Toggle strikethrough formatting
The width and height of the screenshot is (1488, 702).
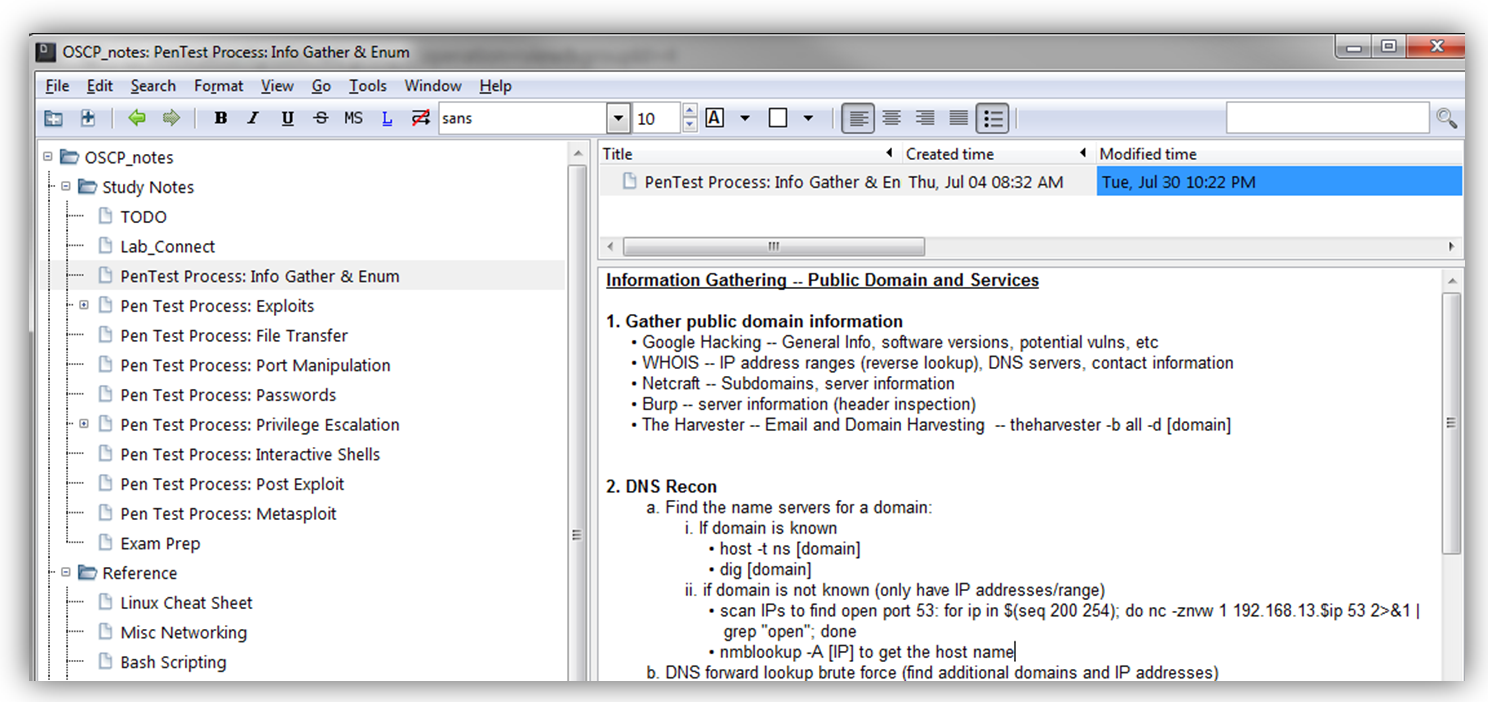tap(320, 118)
